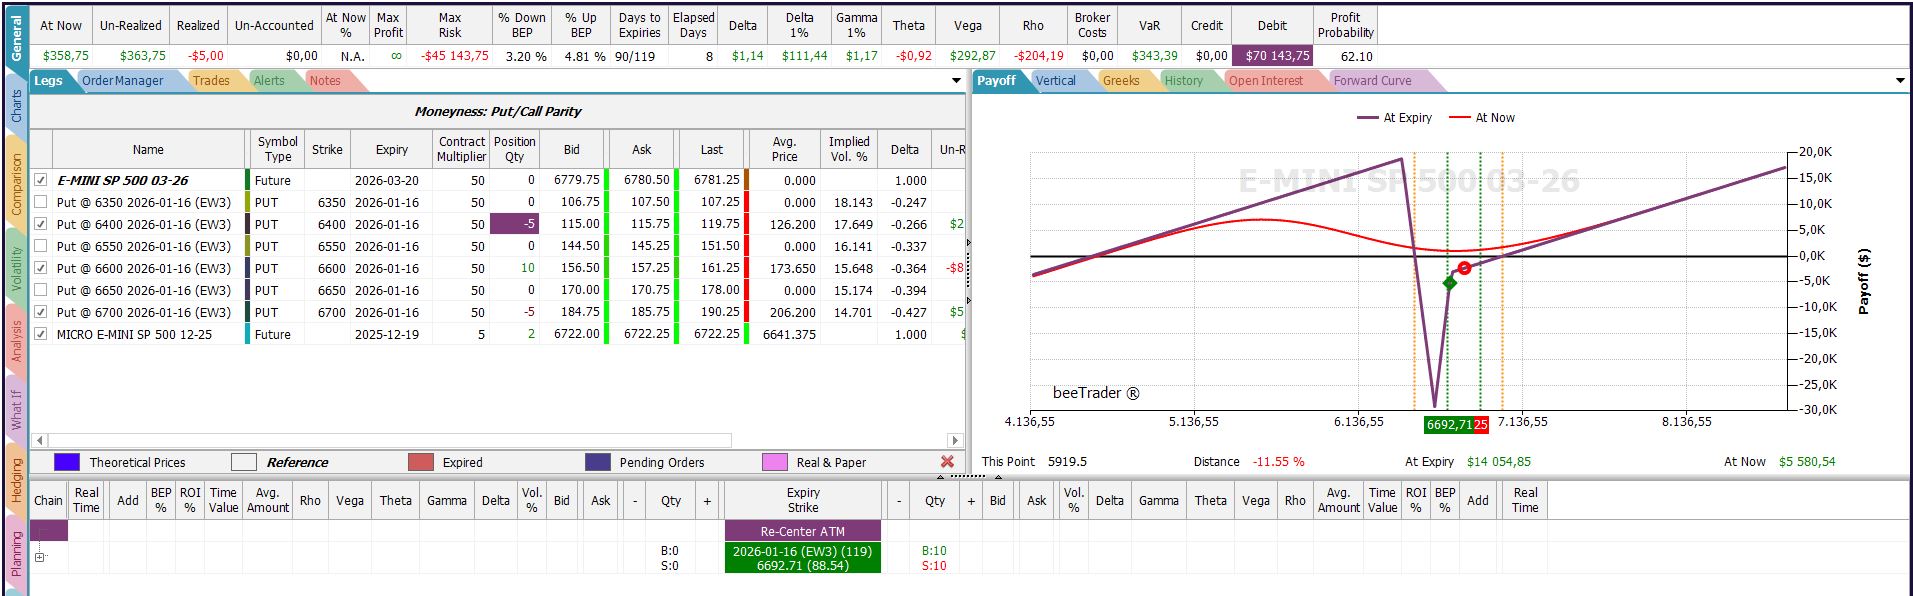Click the At Expiry legend entry
This screenshot has height=596, width=1913.
[x=1395, y=118]
